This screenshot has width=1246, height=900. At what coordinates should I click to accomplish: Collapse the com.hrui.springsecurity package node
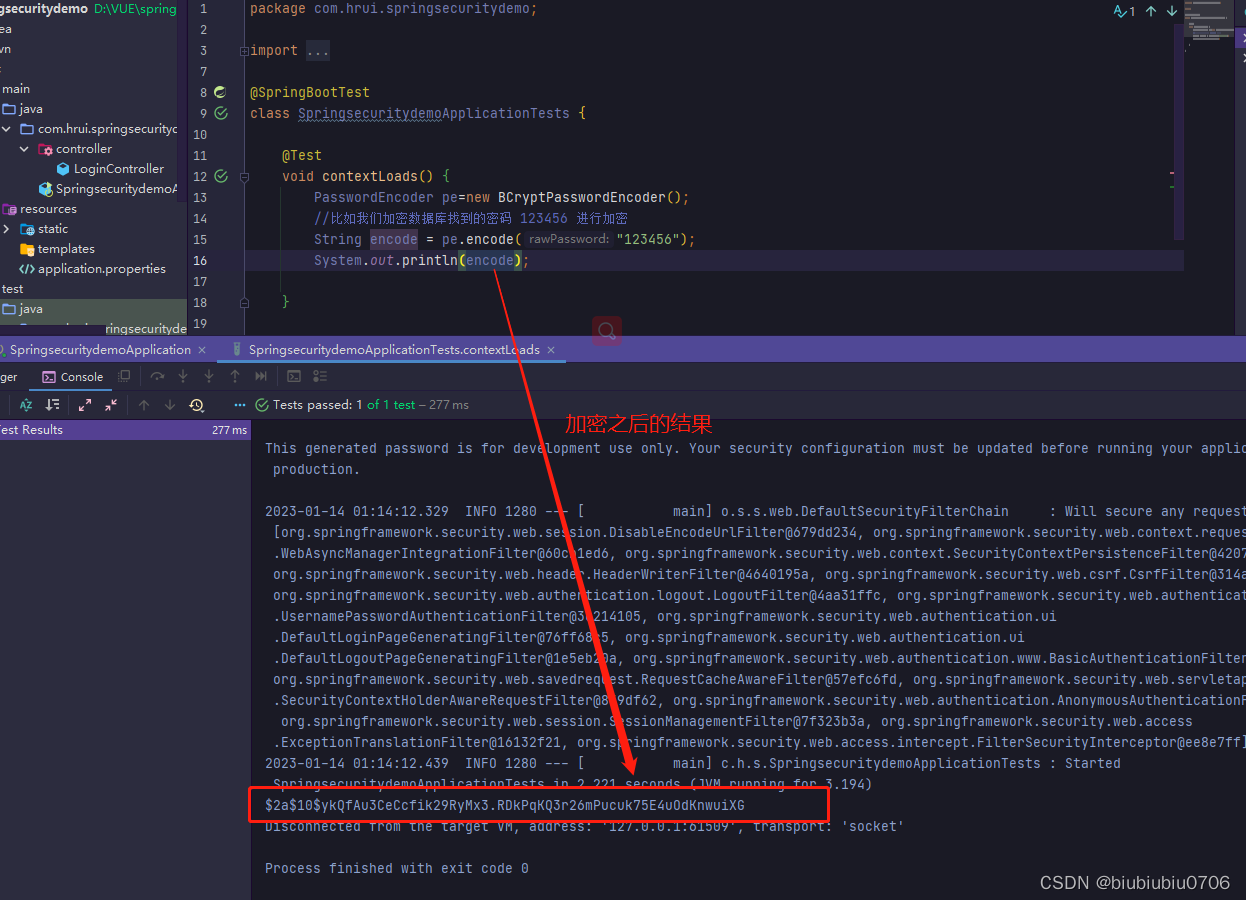(7, 129)
